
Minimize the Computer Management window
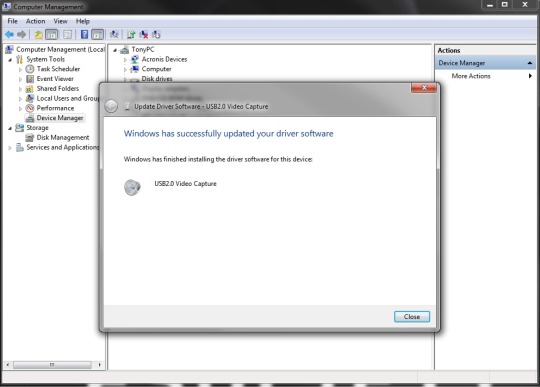pyautogui.click(x=490, y=5)
